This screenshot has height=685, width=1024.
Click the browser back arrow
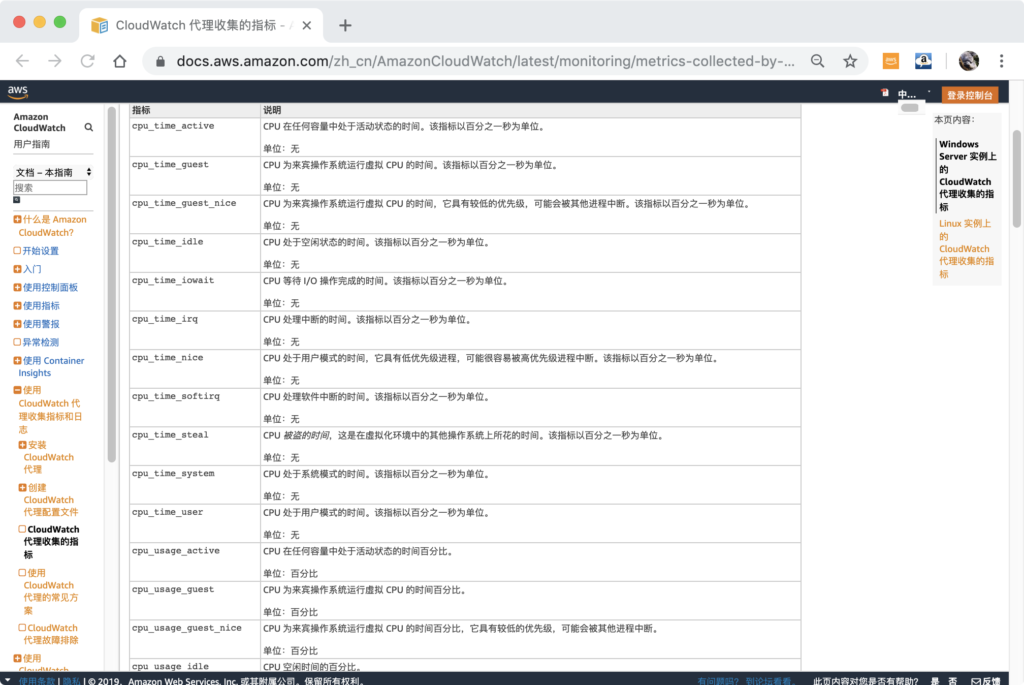coord(22,61)
